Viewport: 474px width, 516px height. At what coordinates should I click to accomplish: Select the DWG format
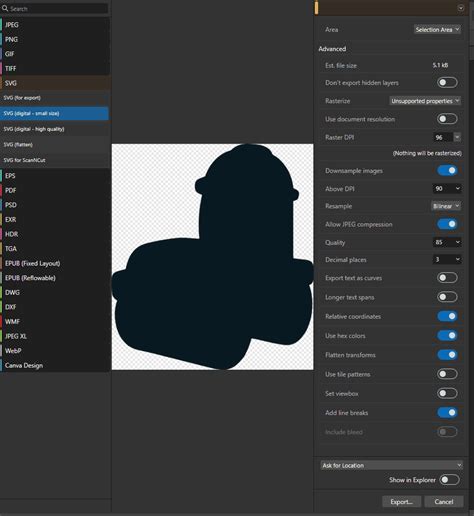[55, 292]
